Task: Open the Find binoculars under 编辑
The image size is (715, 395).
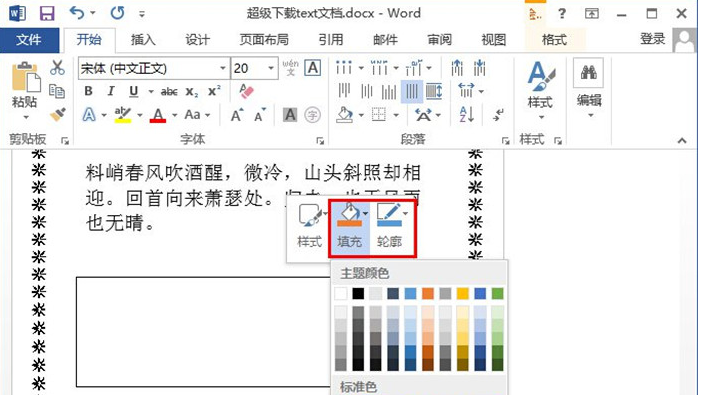Action: click(x=588, y=72)
